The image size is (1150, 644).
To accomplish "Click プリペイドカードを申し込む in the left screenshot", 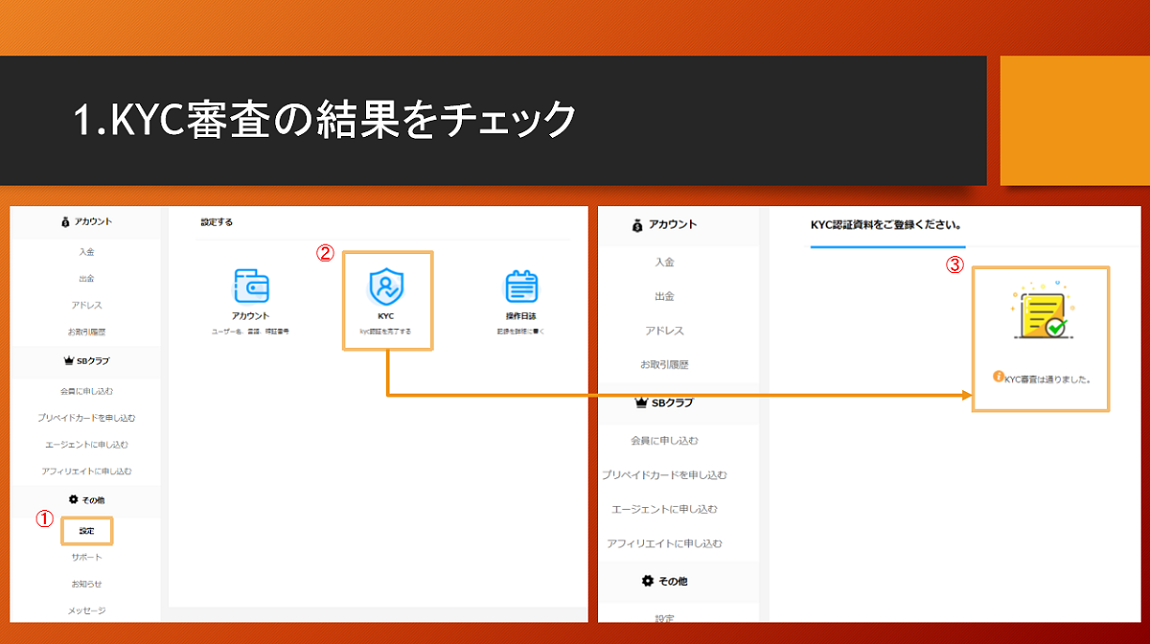I will click(x=87, y=418).
